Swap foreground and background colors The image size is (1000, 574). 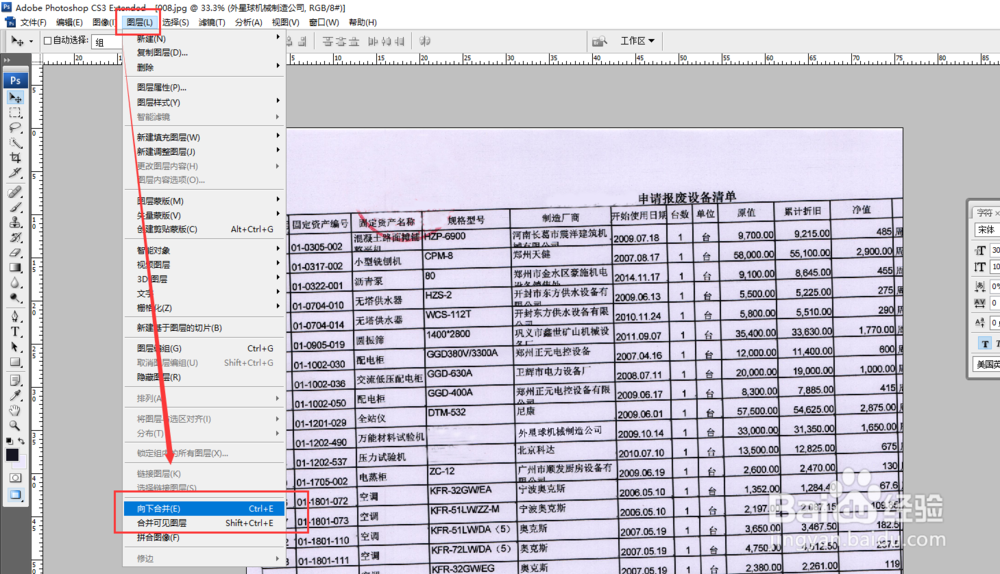(22, 441)
